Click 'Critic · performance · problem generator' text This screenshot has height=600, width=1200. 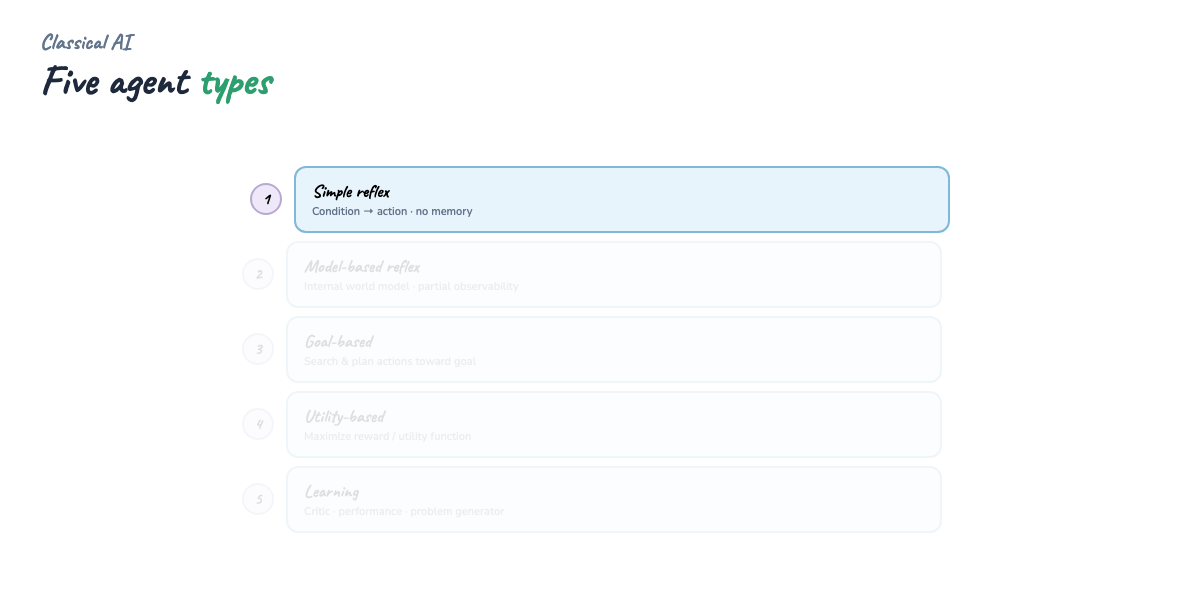tap(404, 511)
